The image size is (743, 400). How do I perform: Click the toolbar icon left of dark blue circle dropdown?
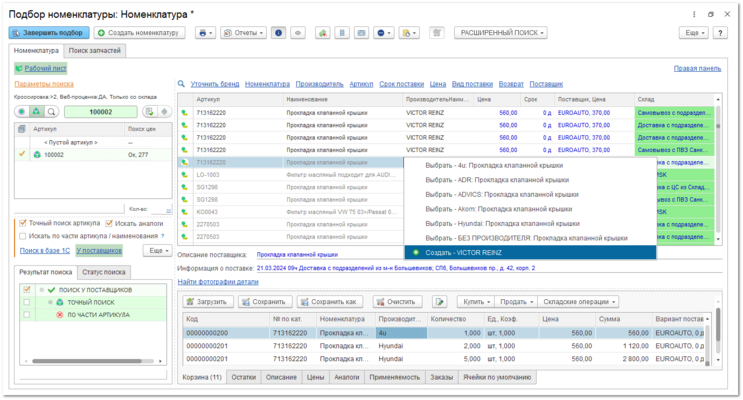(361, 33)
